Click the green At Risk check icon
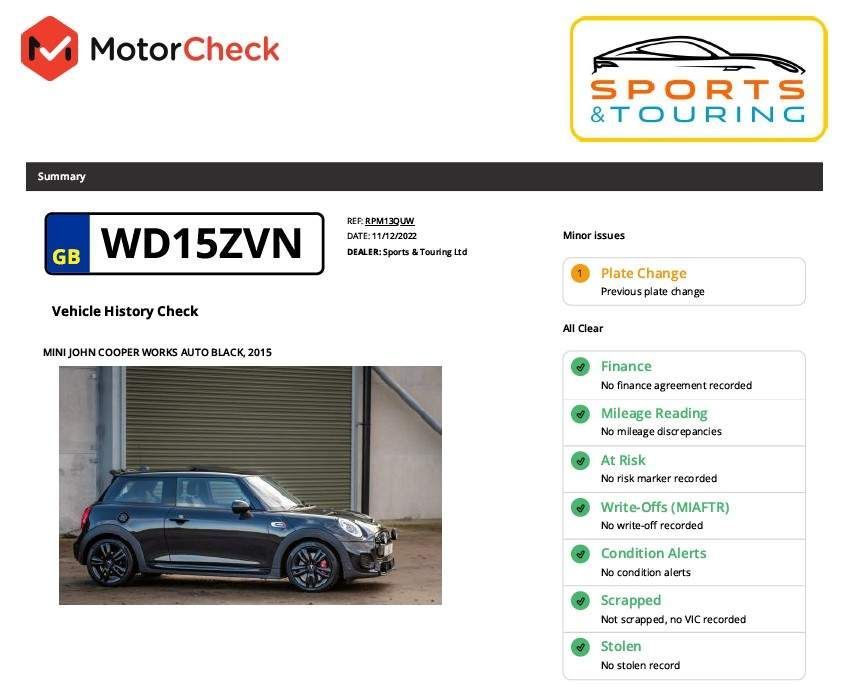 click(x=580, y=461)
